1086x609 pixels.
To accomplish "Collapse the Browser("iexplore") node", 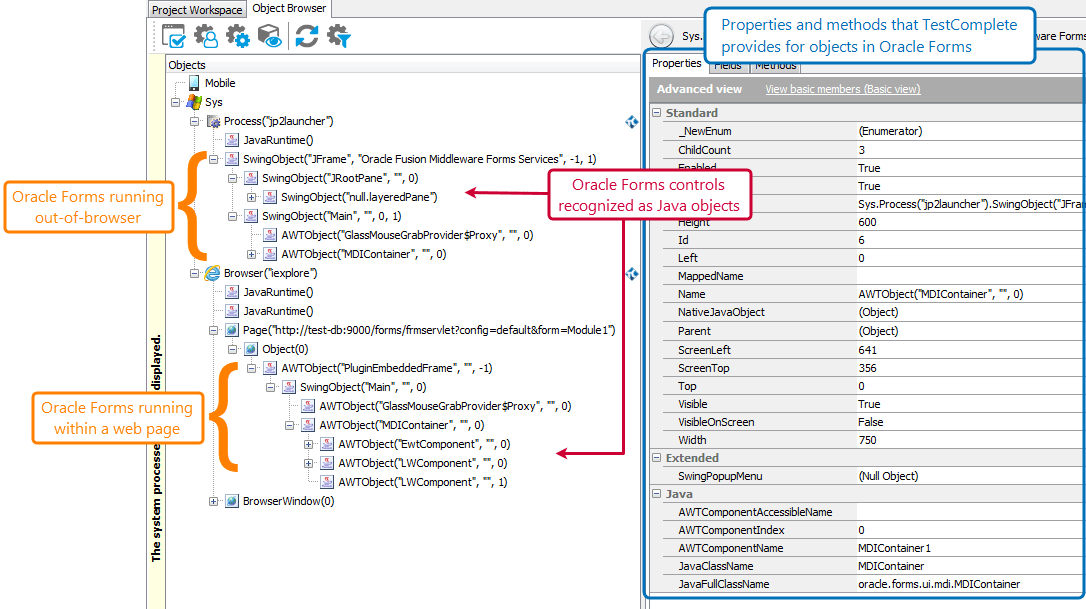I will click(x=195, y=274).
